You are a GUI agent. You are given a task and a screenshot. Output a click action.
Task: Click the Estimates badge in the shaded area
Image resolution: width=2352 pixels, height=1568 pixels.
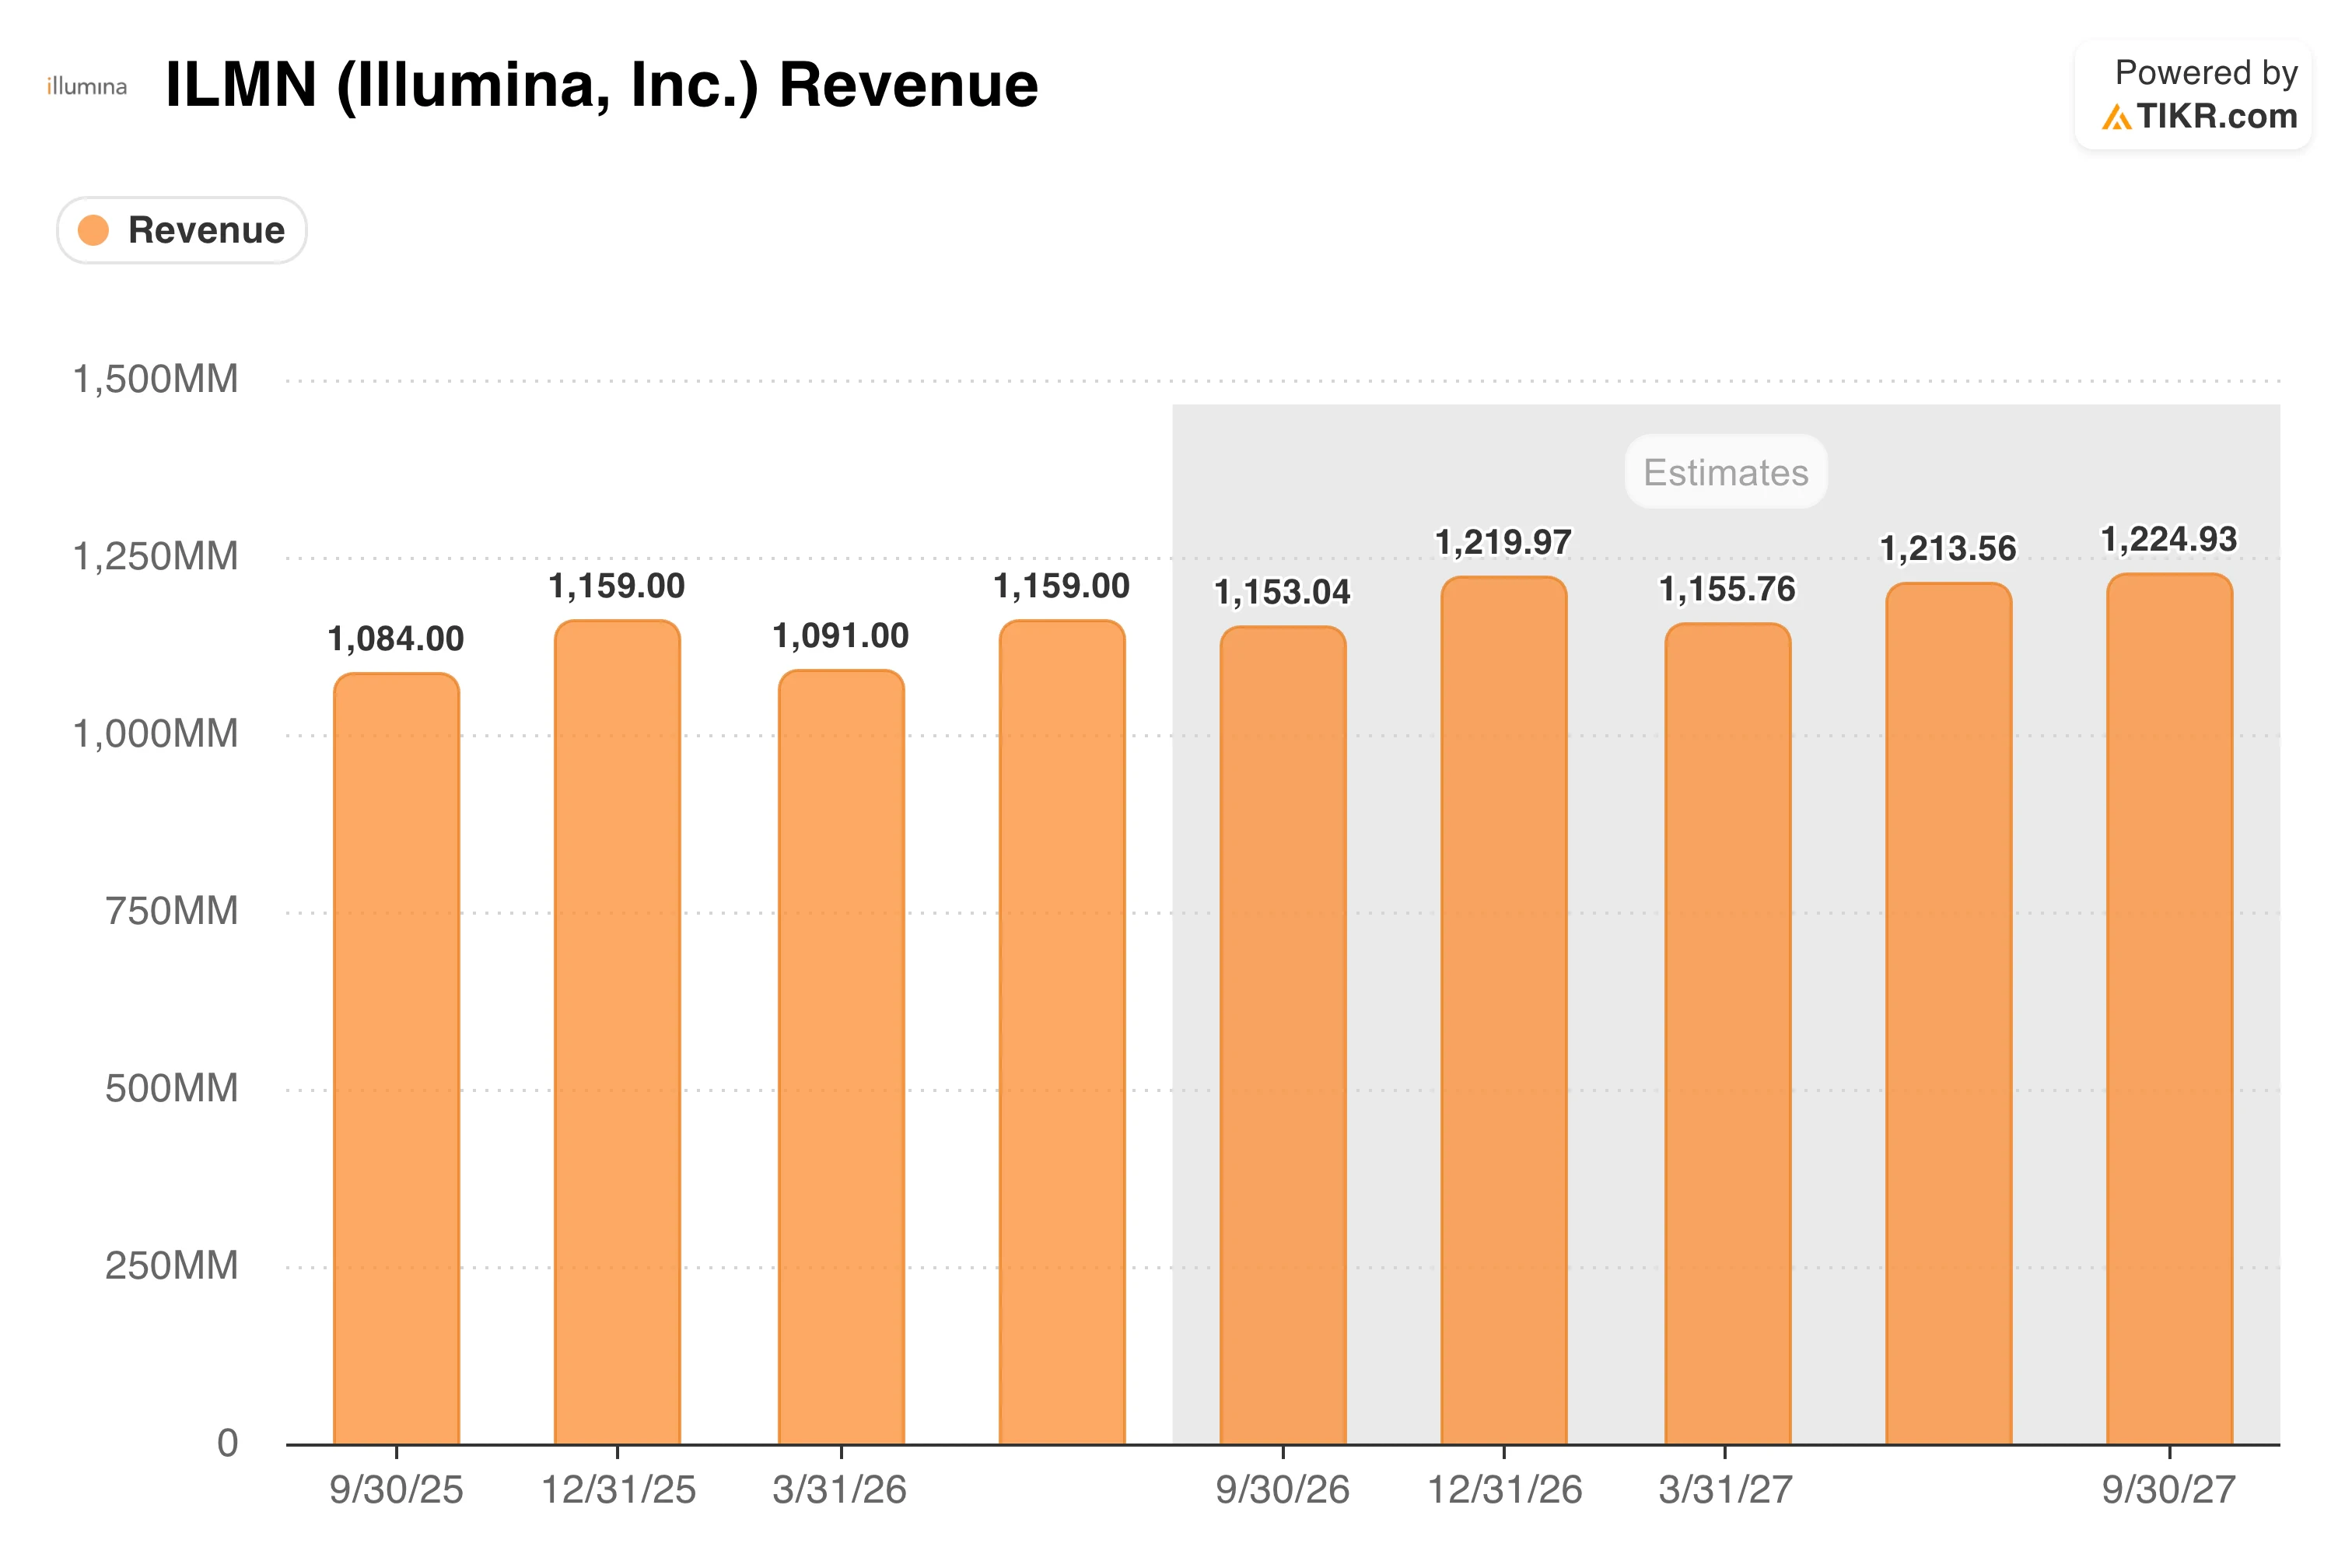pos(1726,472)
